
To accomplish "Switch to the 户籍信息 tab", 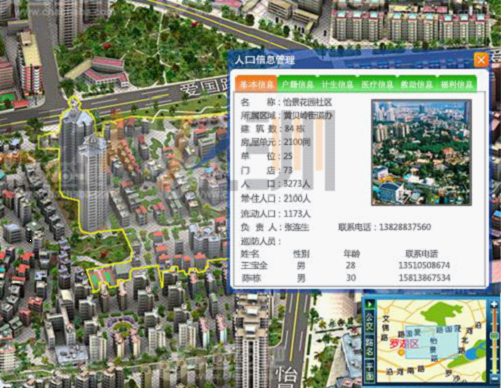I will point(297,85).
